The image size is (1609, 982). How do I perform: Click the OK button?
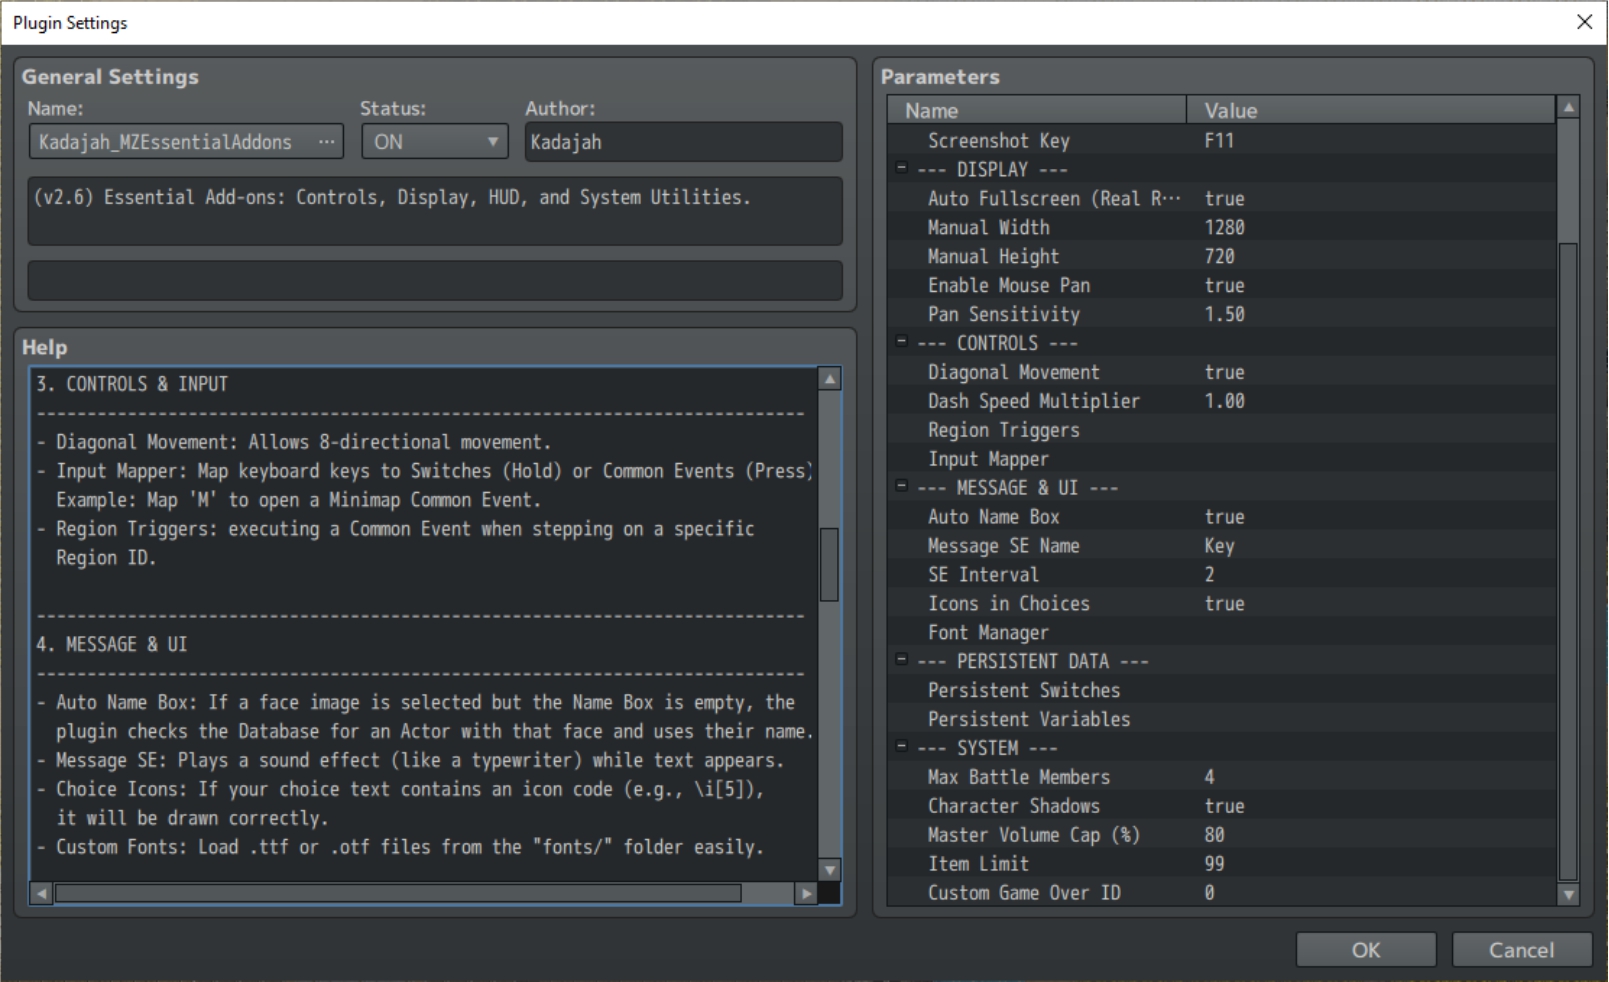[x=1366, y=950]
